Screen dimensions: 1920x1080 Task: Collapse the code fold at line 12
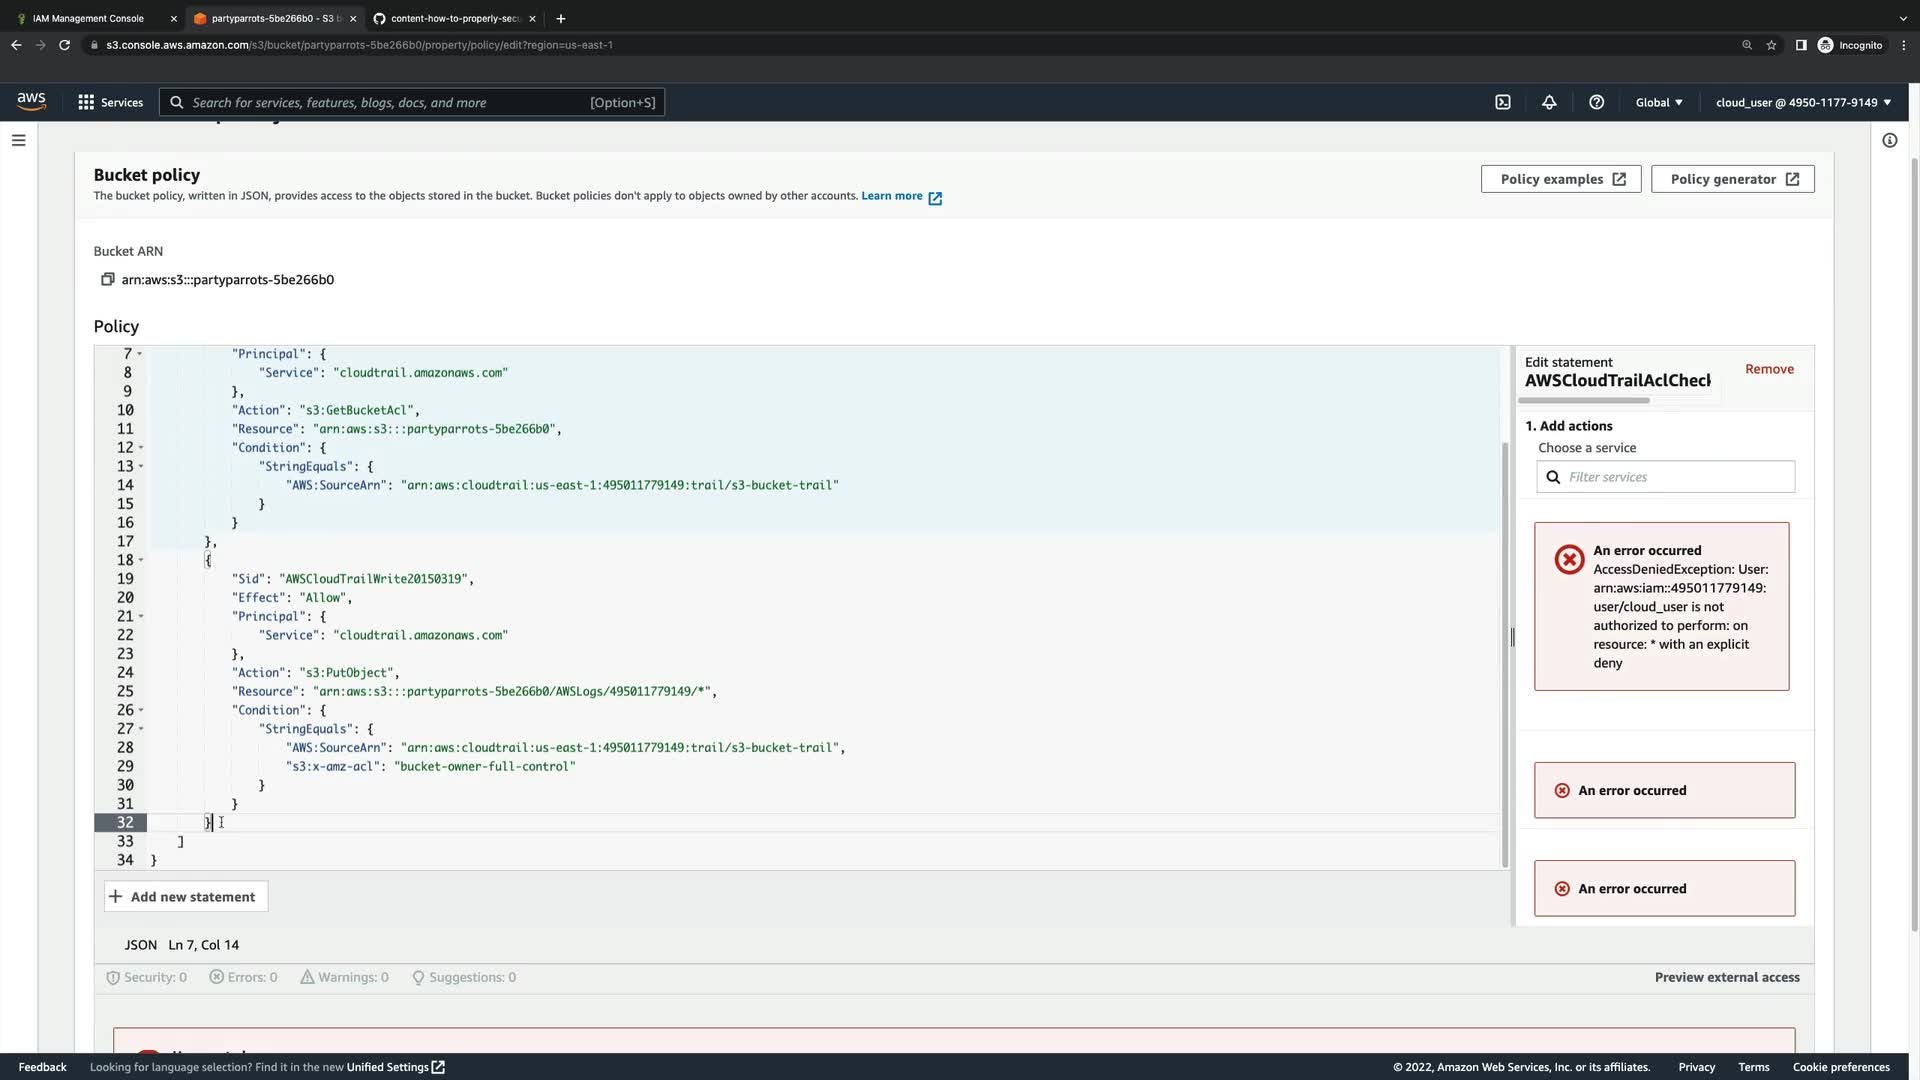coord(141,448)
